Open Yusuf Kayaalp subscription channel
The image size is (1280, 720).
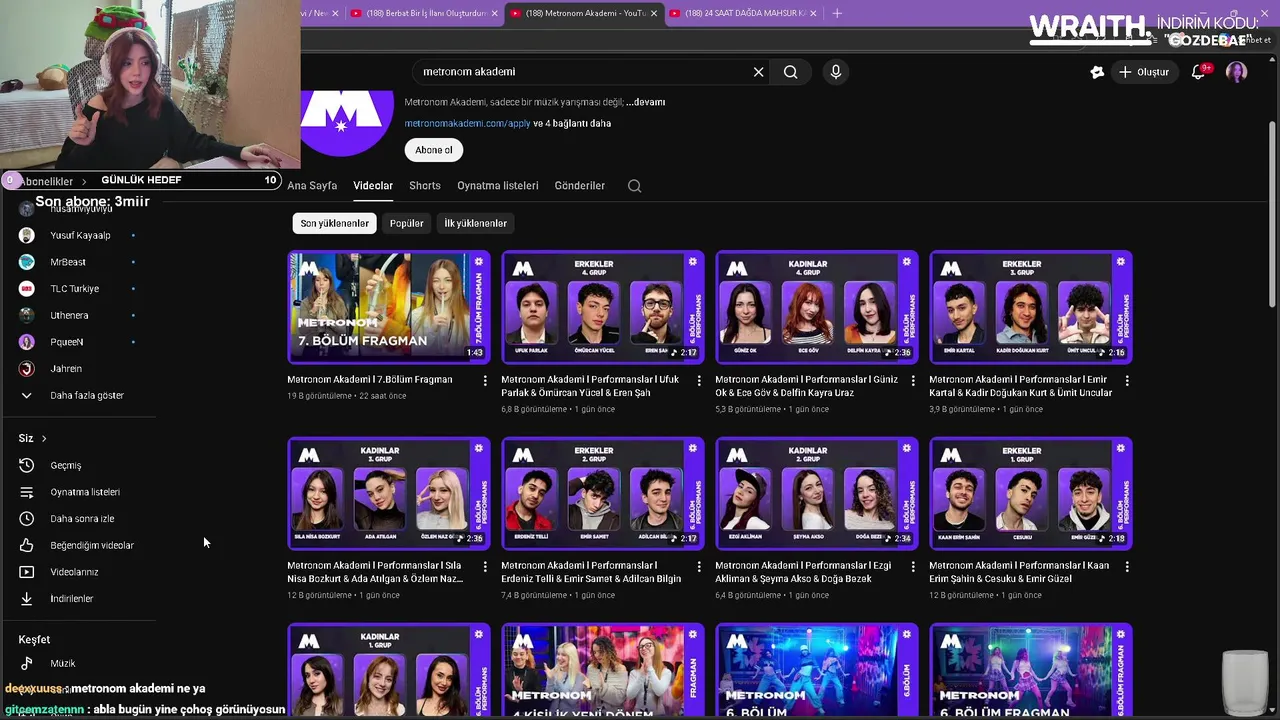pyautogui.click(x=78, y=235)
